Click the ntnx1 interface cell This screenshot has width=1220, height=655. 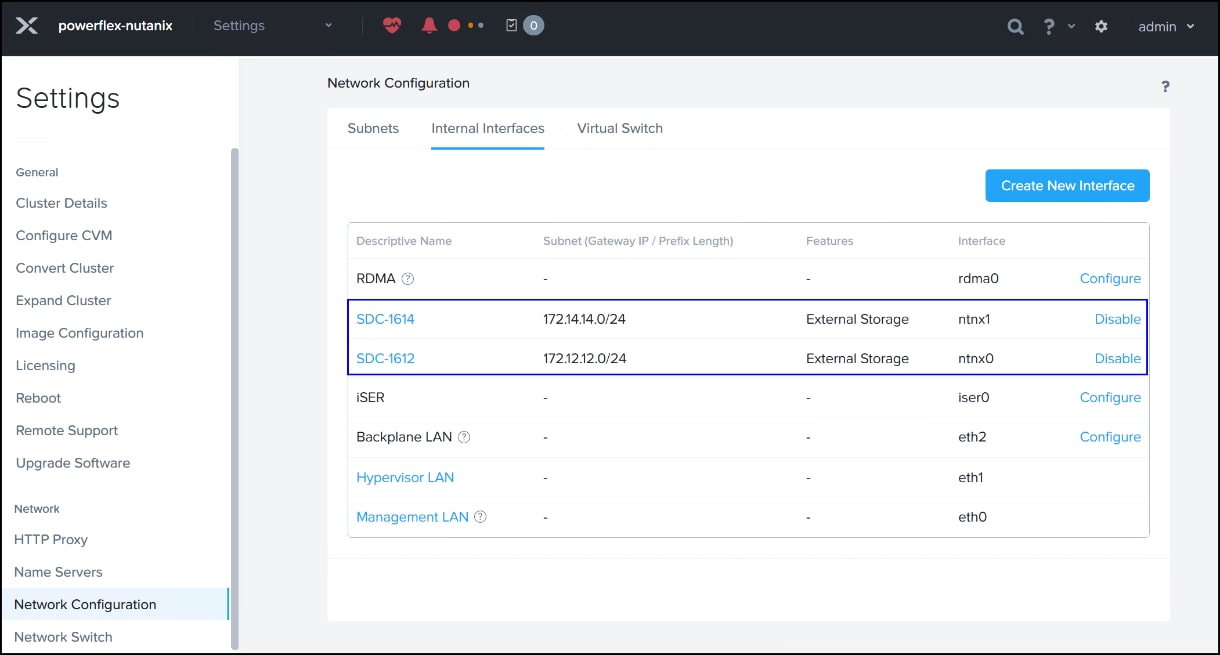974,319
